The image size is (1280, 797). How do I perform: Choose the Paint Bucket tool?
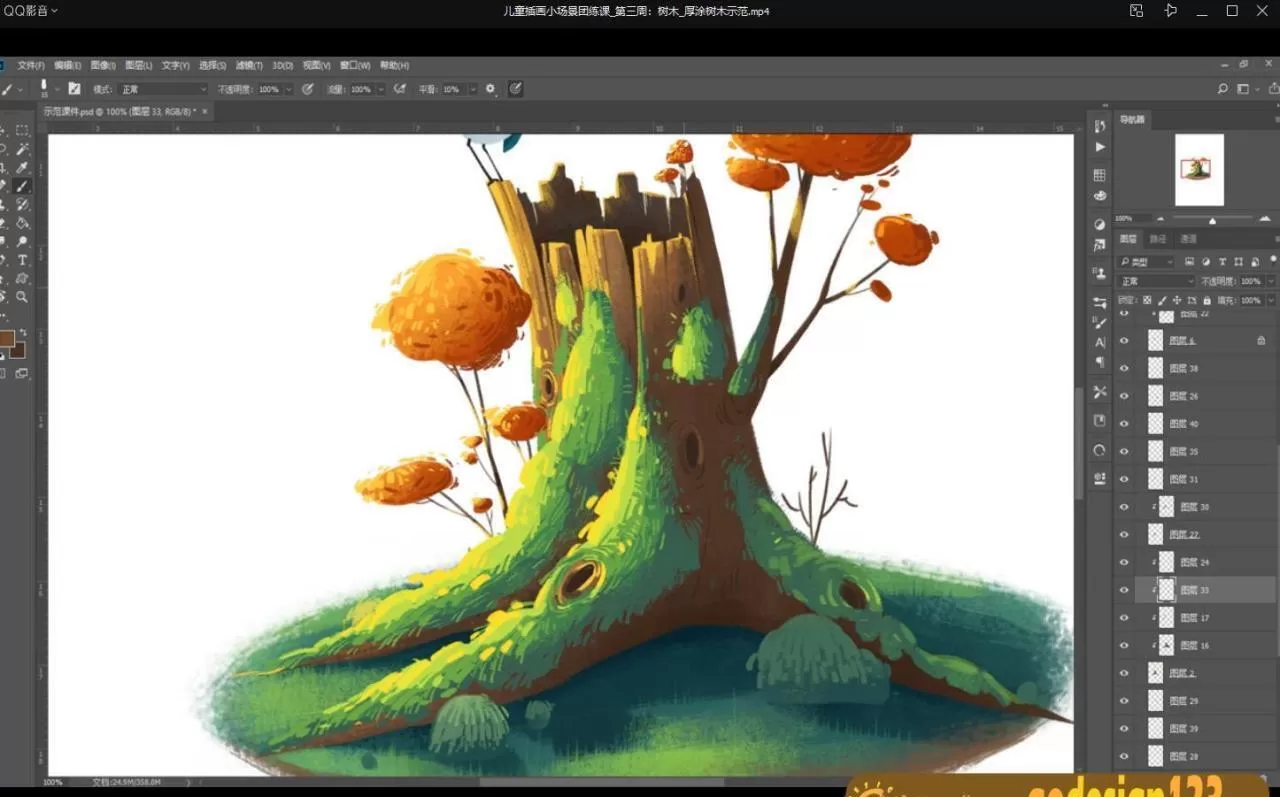pos(22,223)
